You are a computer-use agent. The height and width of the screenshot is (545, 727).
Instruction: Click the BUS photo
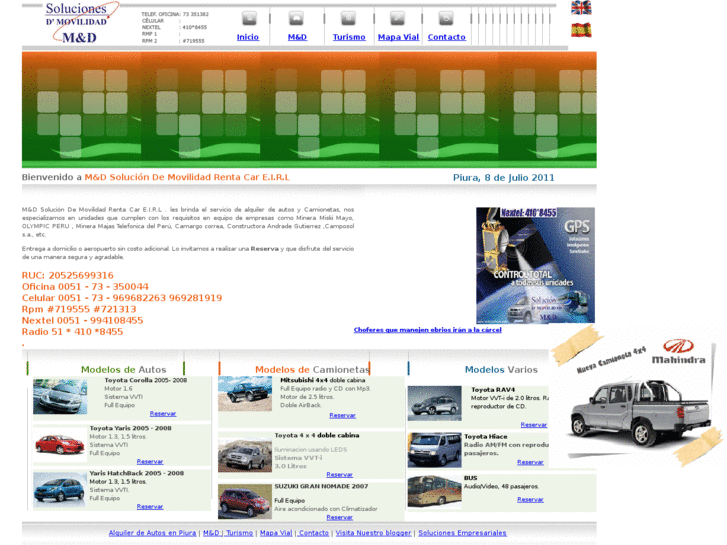(434, 492)
